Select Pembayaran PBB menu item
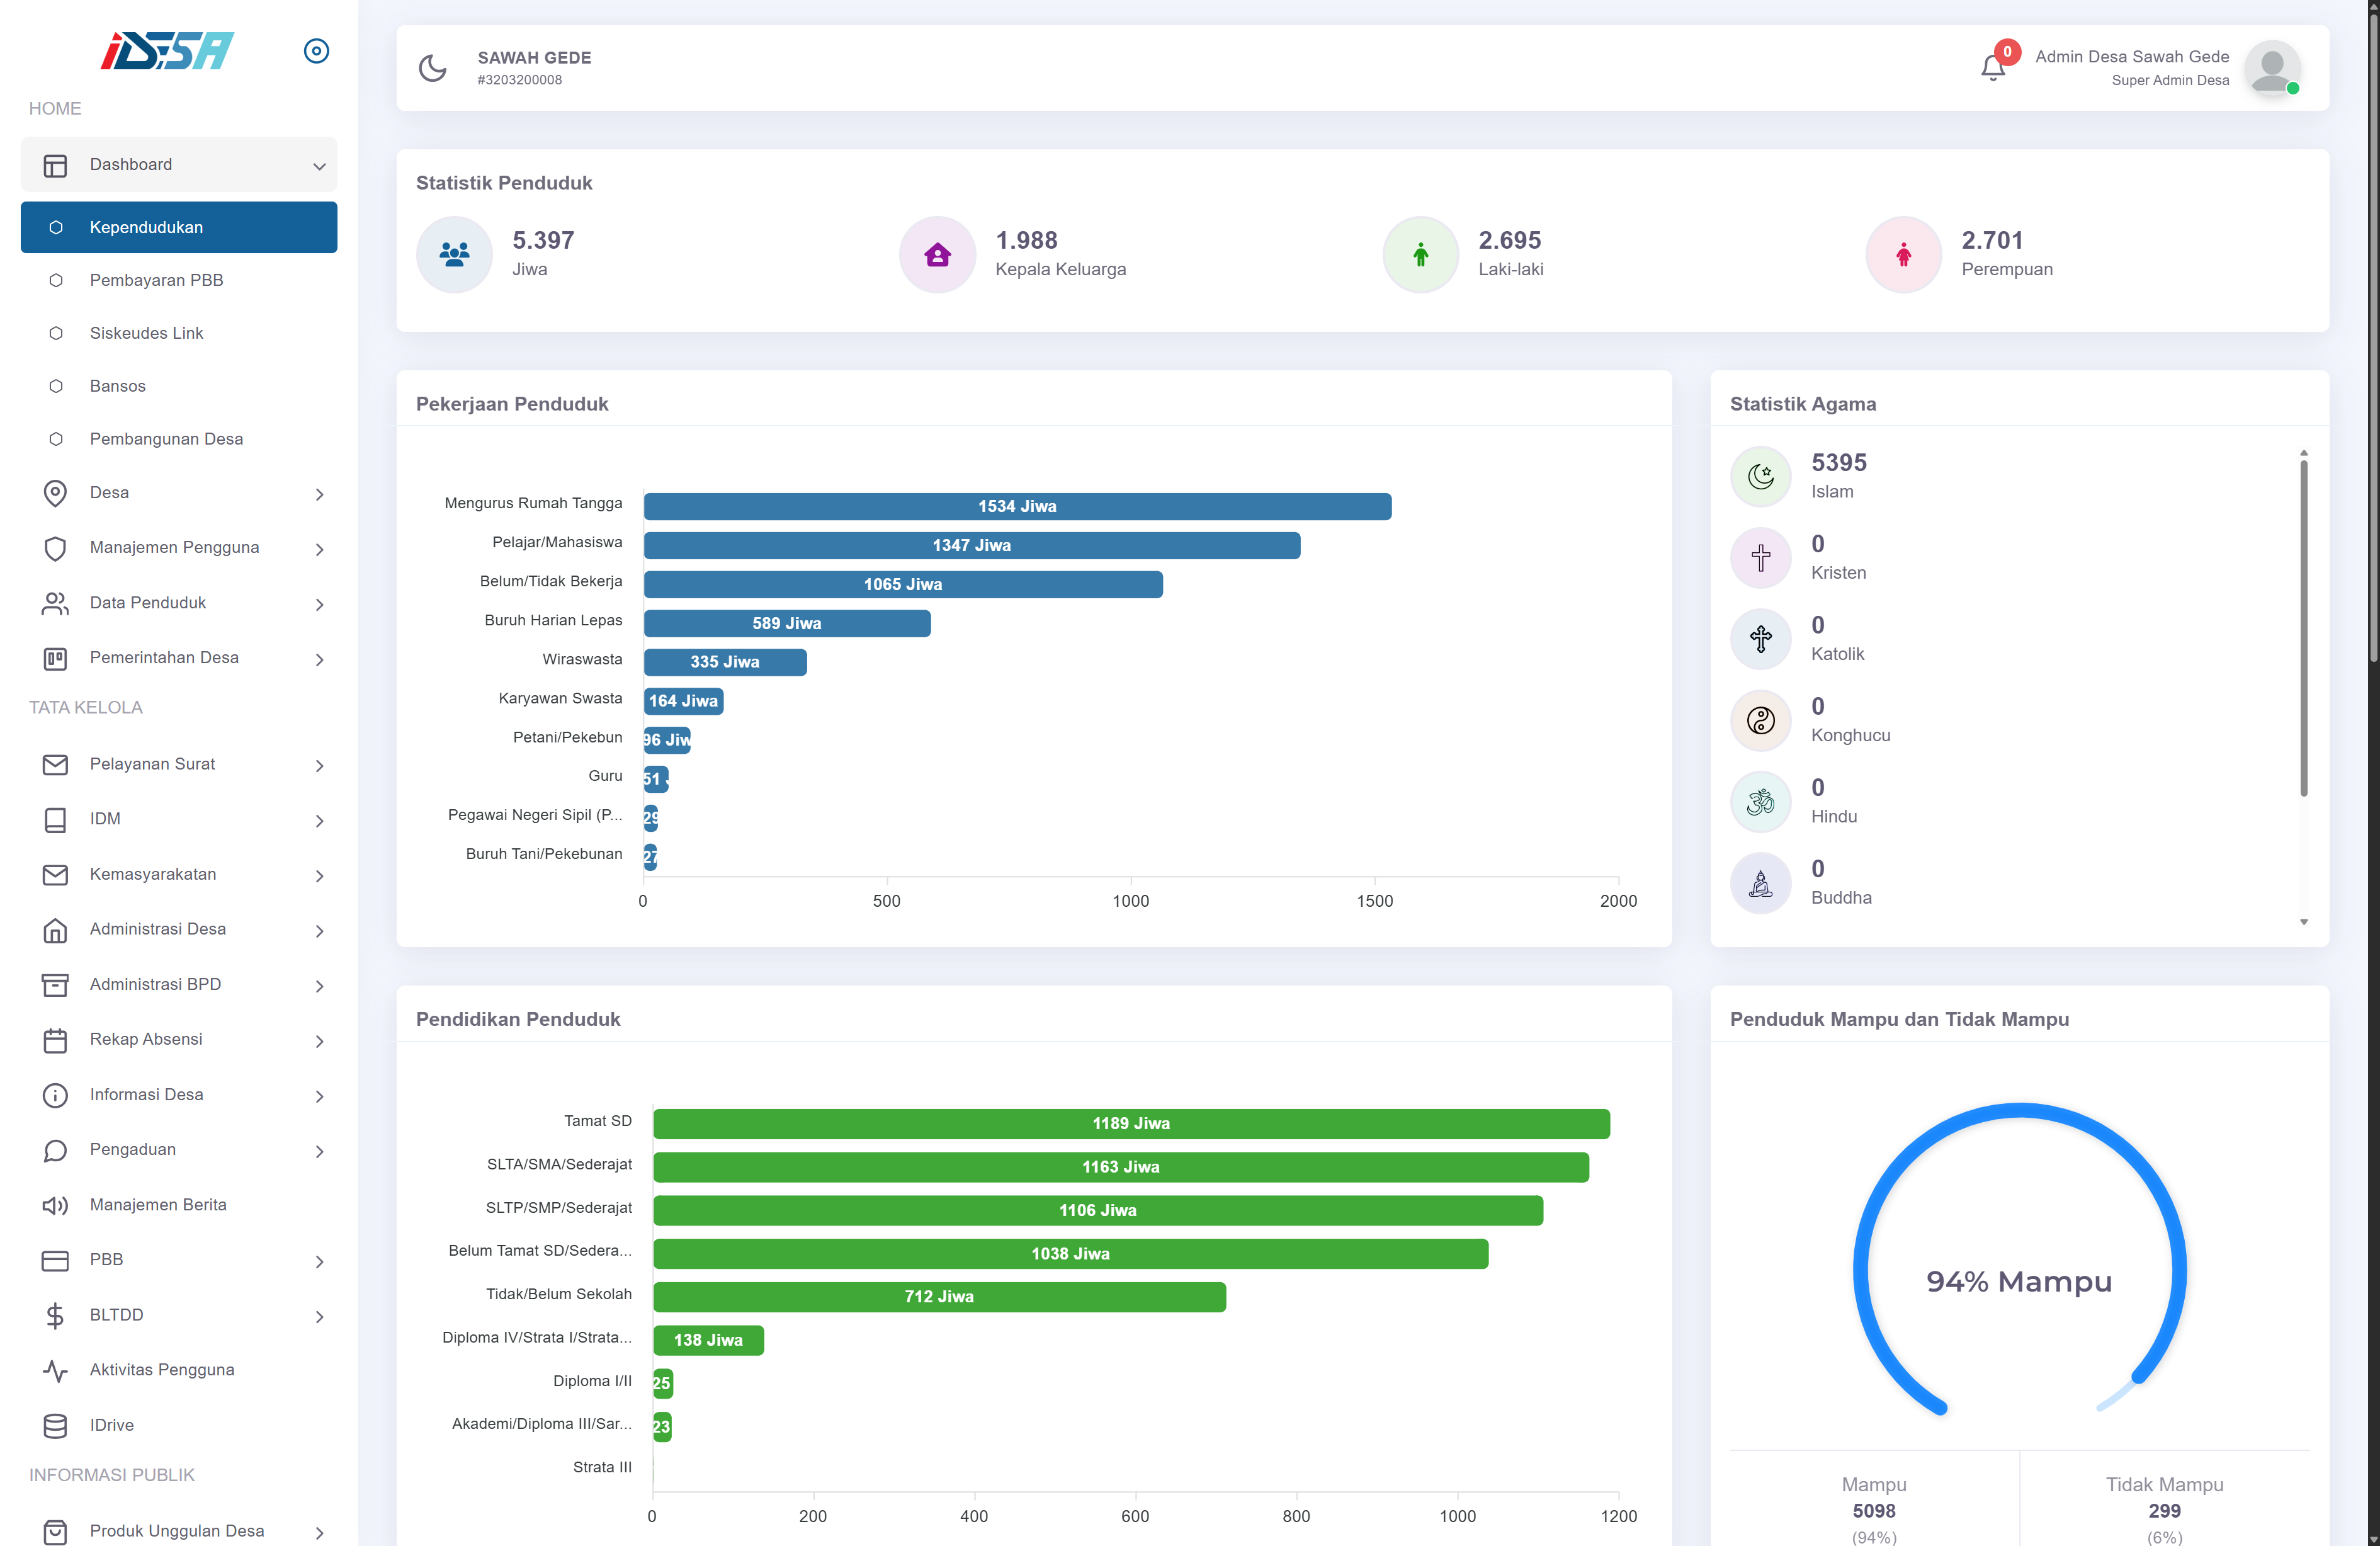 tap(156, 280)
